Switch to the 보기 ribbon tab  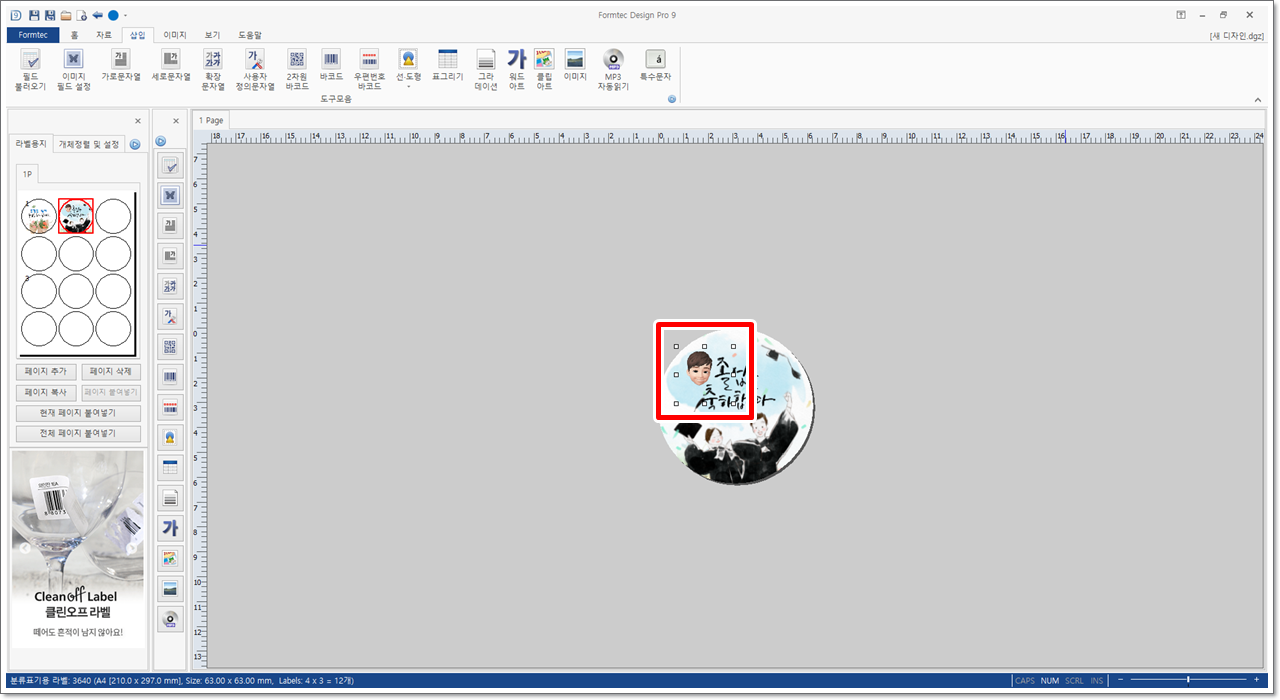click(x=212, y=35)
